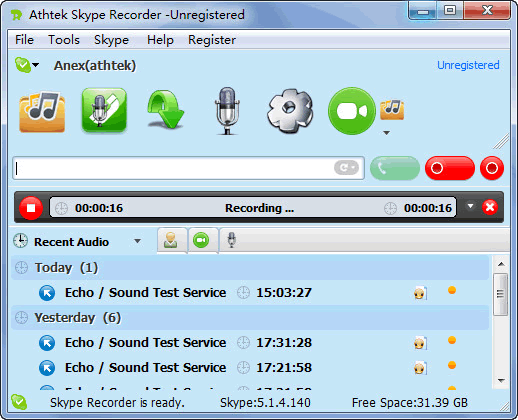Viewport: 518px width, 420px height.
Task: Open the Tools menu
Action: tap(64, 40)
